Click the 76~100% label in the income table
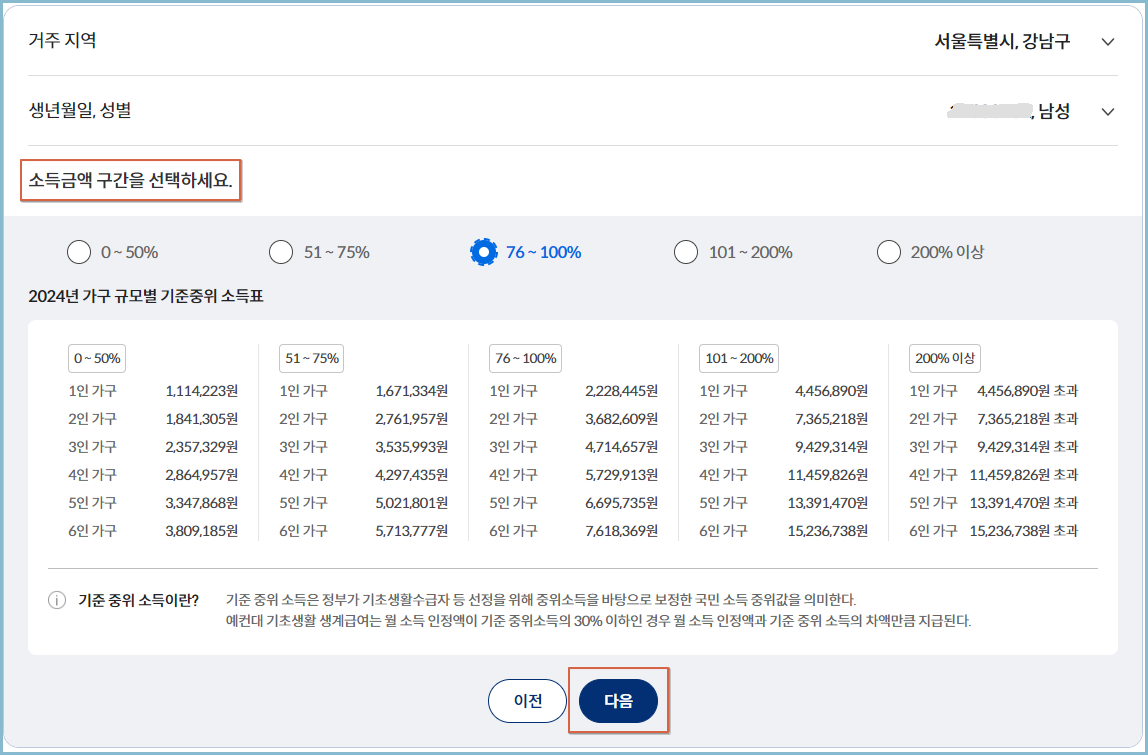Image resolution: width=1148 pixels, height=755 pixels. click(527, 358)
